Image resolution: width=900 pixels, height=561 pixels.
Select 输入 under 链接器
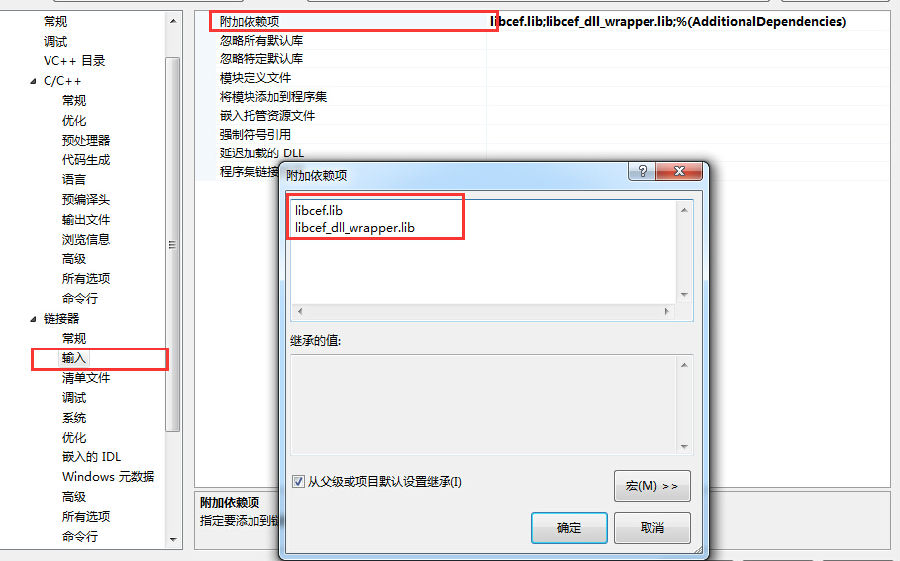(73, 358)
